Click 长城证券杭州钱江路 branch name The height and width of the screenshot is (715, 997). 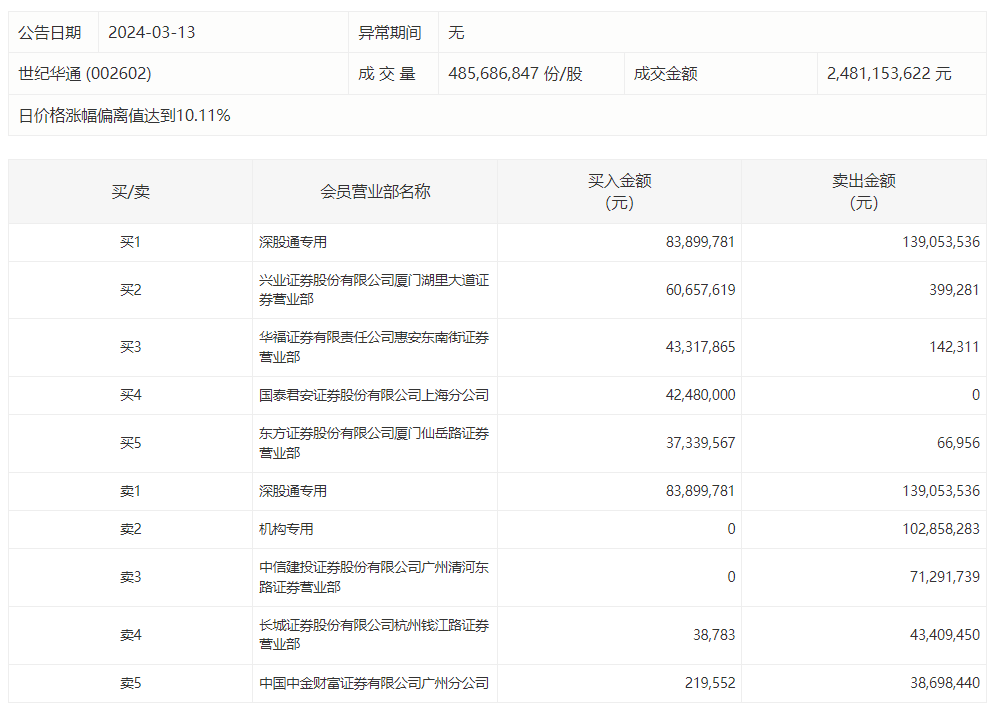[373, 635]
